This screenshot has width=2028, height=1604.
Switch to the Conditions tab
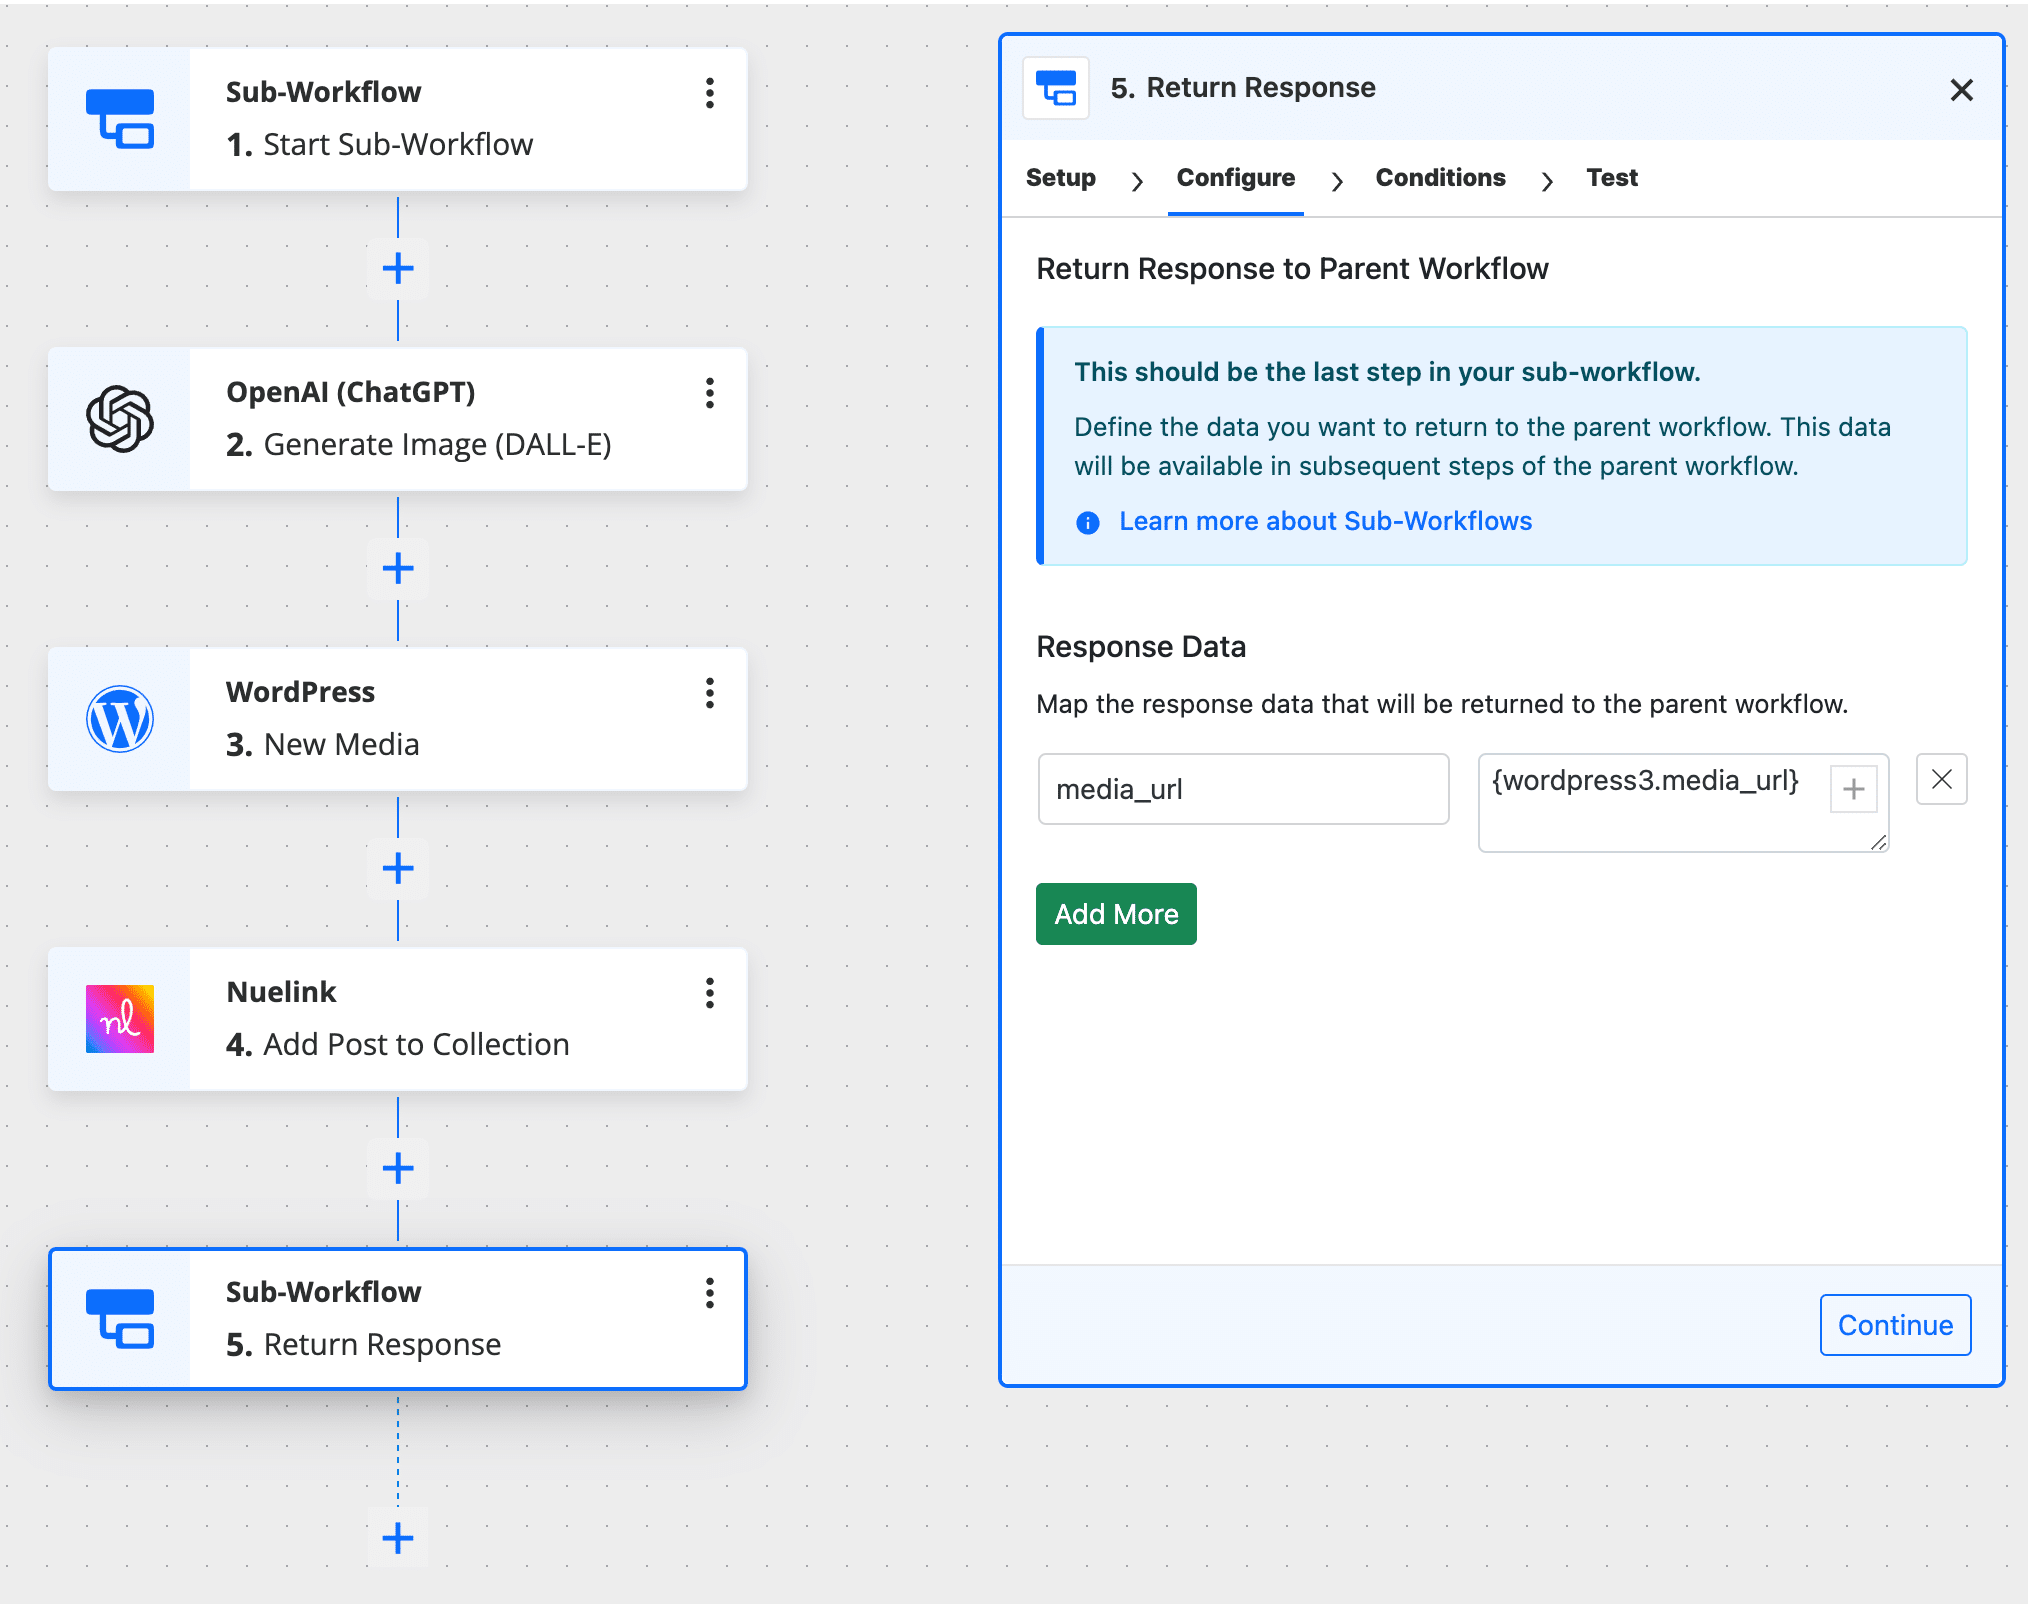[x=1440, y=178]
